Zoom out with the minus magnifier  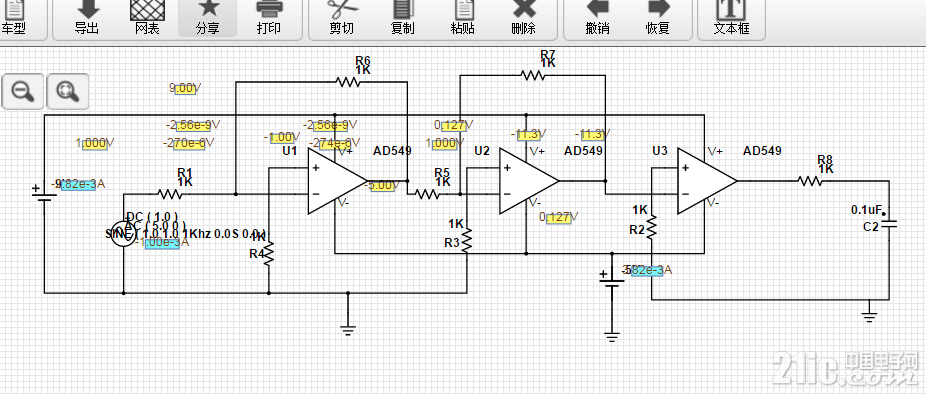click(x=23, y=92)
